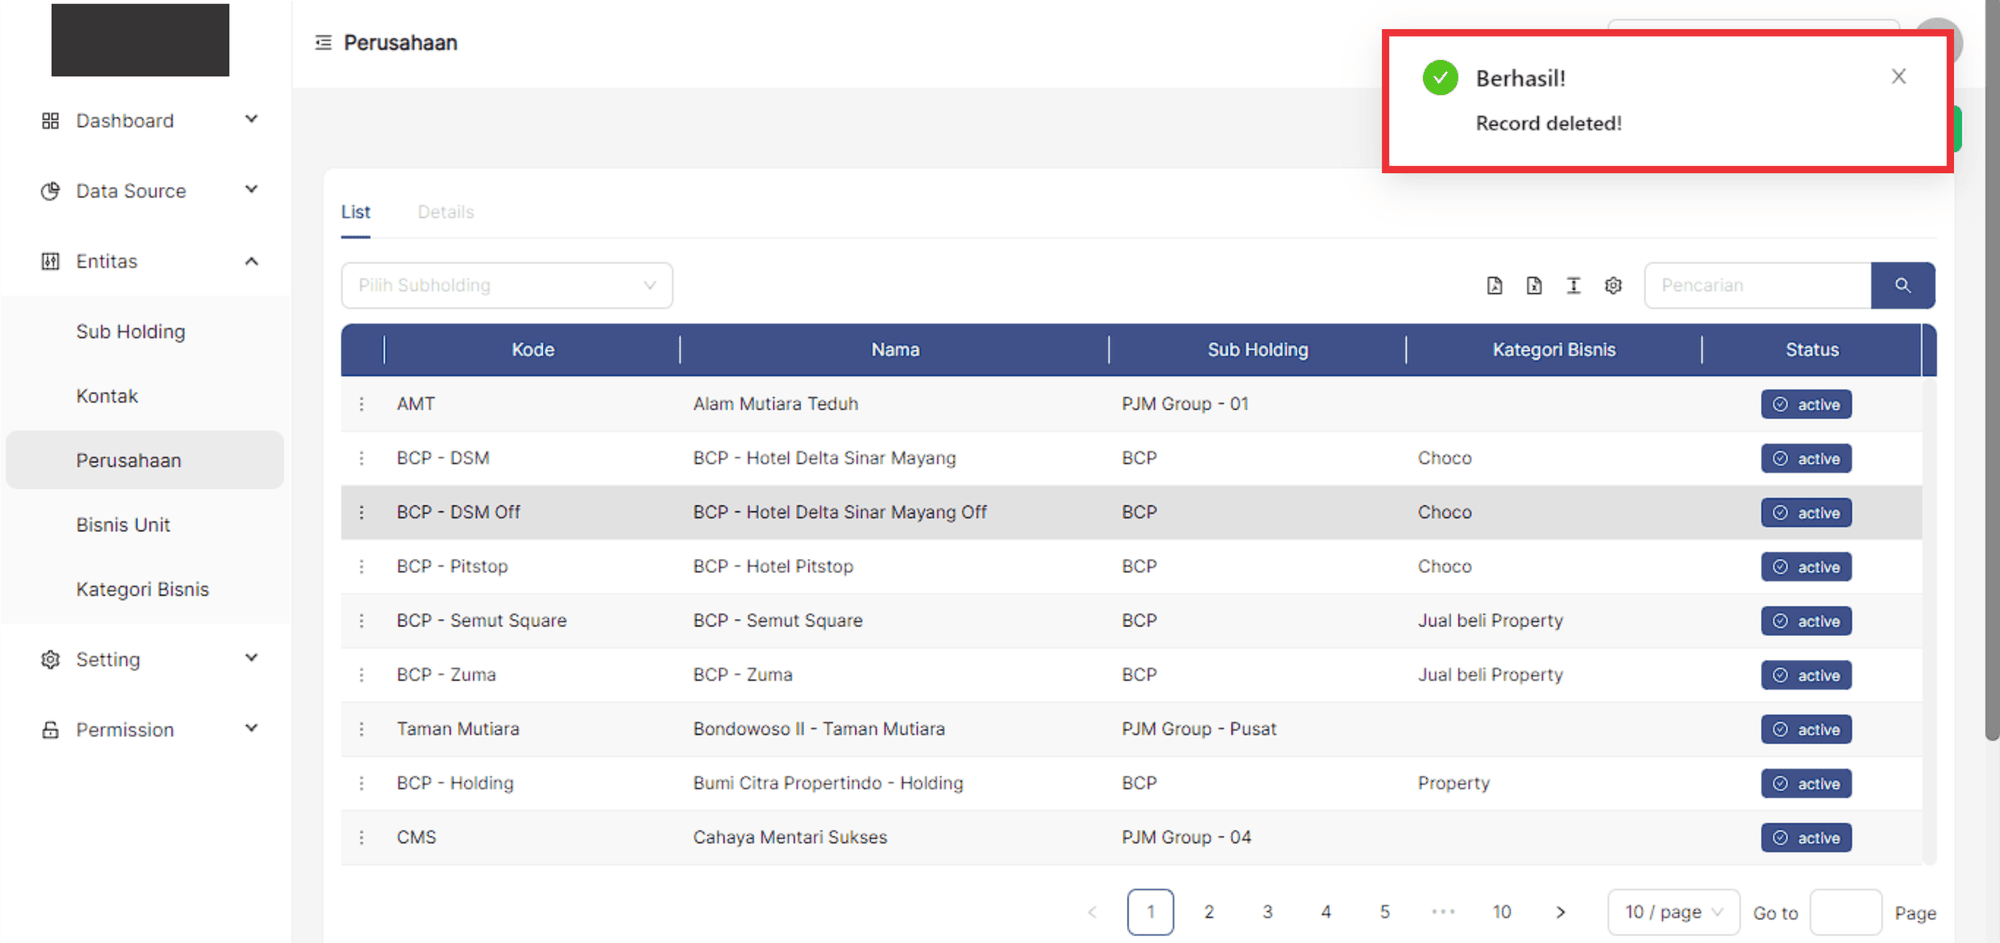Viewport: 2000px width, 943px height.
Task: Focus the Pencarian search field
Action: (1757, 286)
